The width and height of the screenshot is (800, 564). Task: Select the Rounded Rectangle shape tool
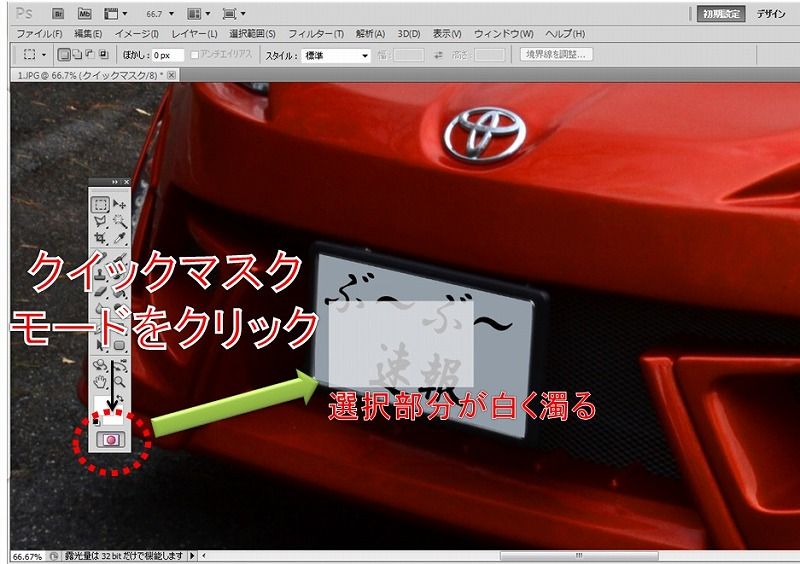(x=119, y=346)
